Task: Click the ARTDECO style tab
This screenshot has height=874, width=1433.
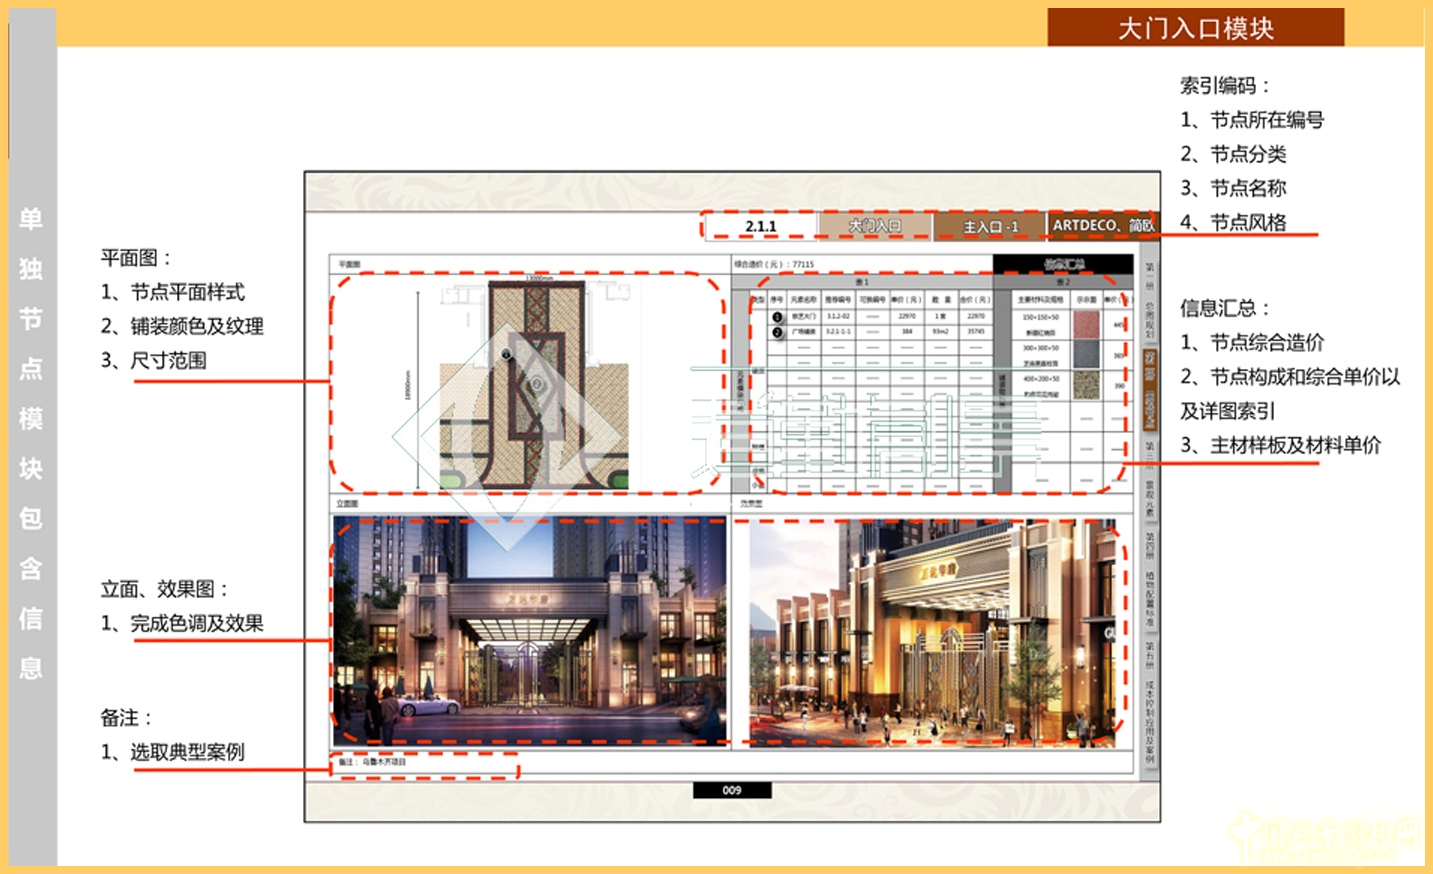Action: 1102,226
